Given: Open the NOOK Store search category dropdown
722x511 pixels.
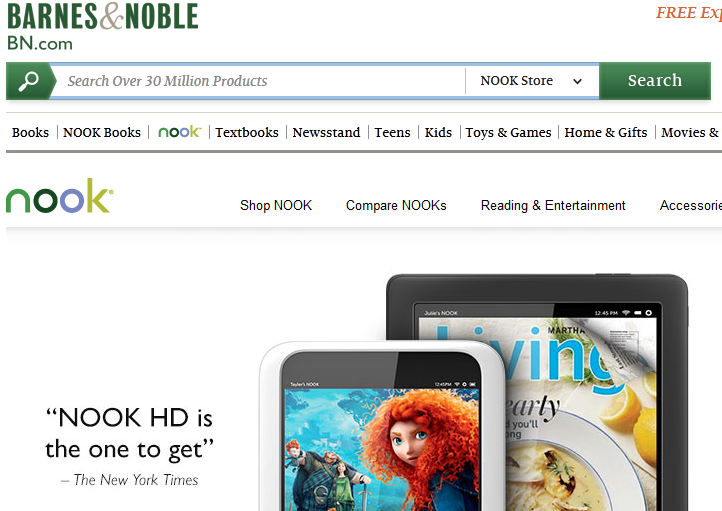Looking at the screenshot, I should tap(532, 81).
